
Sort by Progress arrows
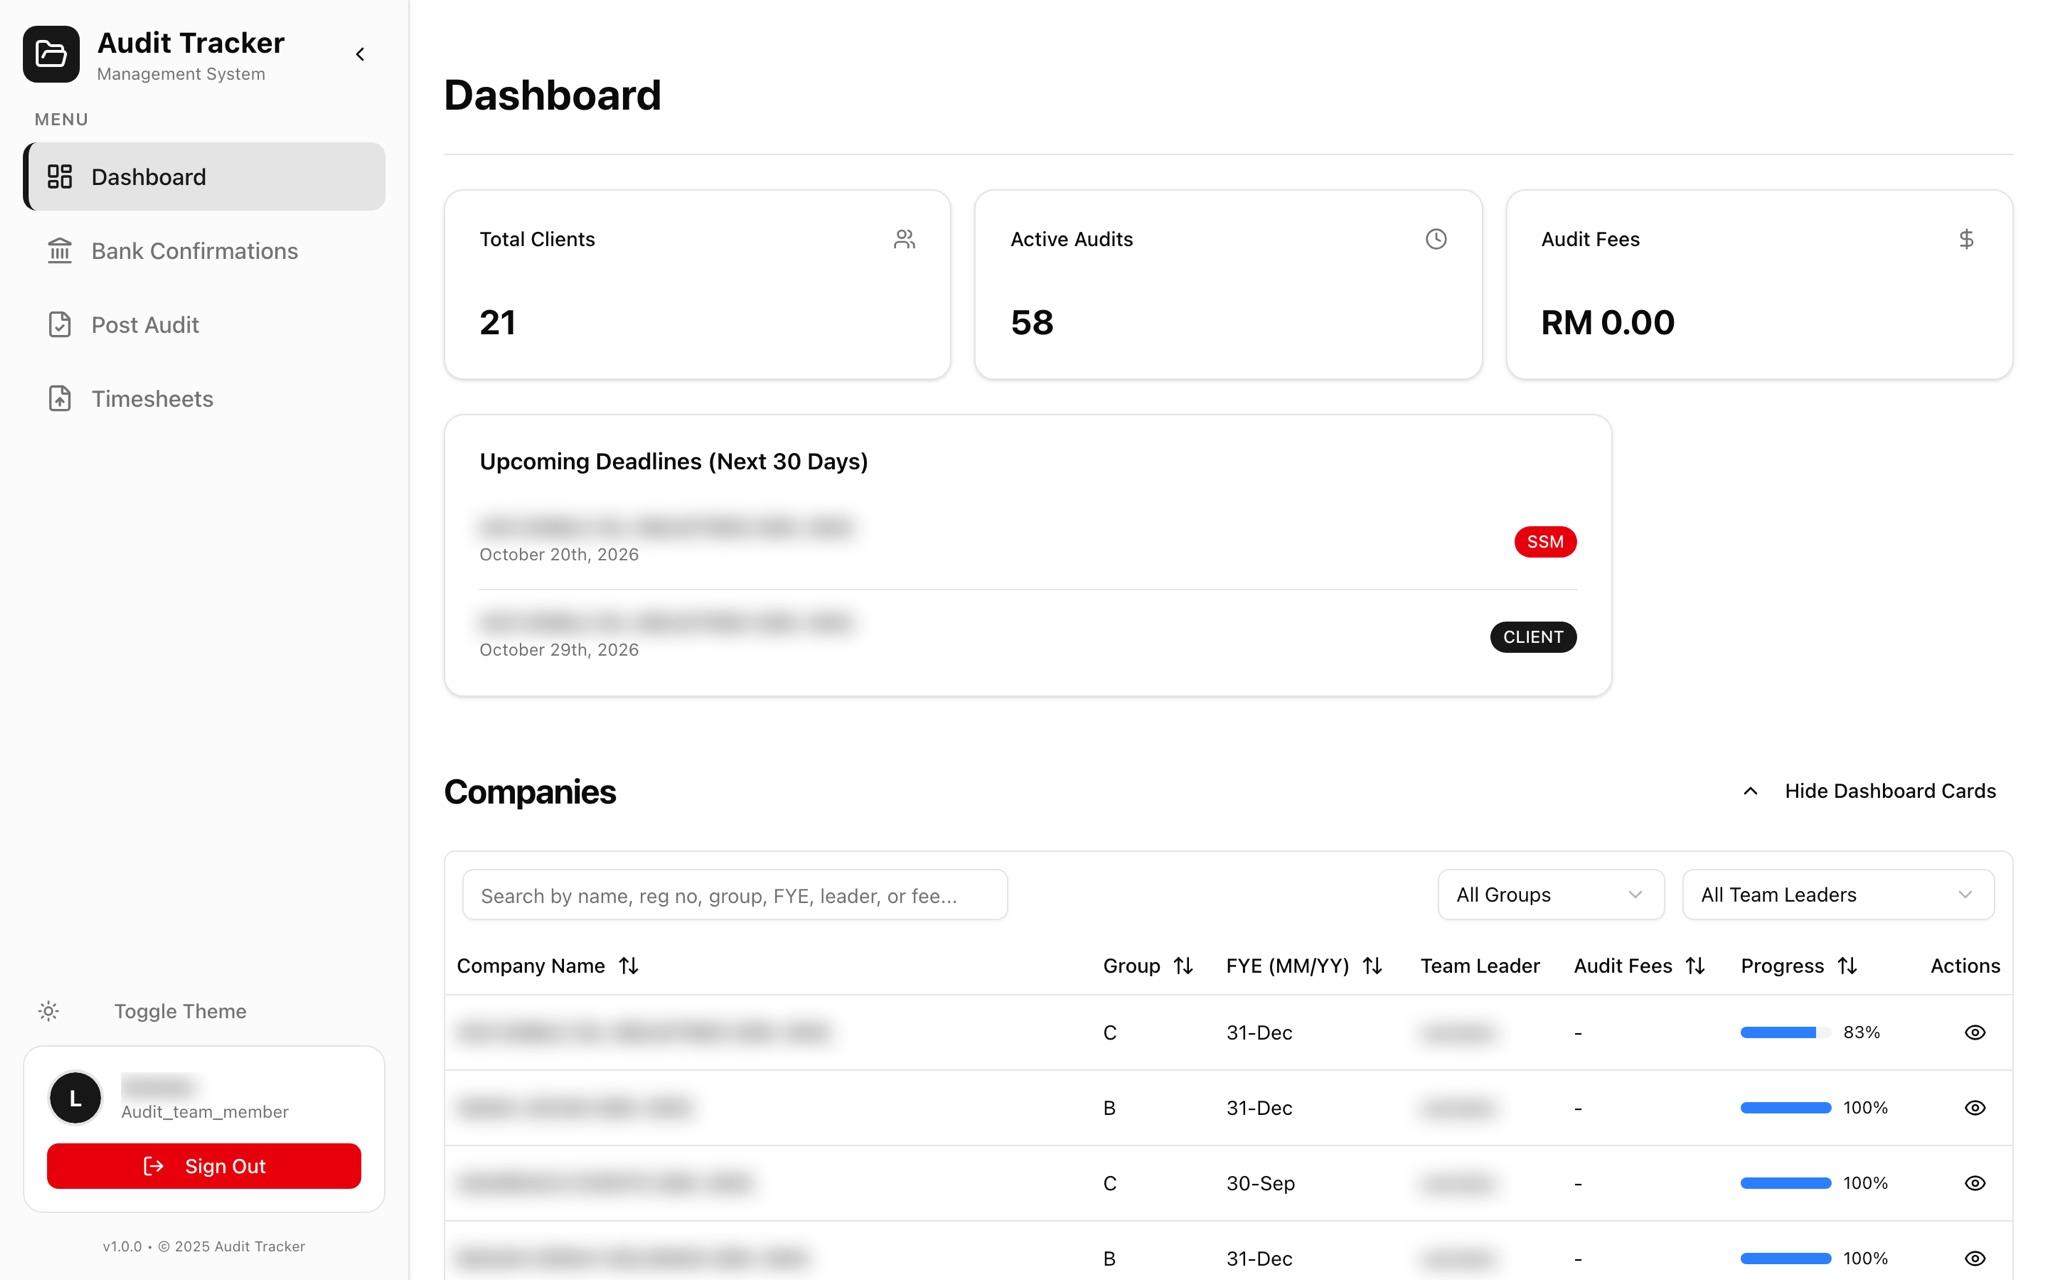[x=1847, y=966]
